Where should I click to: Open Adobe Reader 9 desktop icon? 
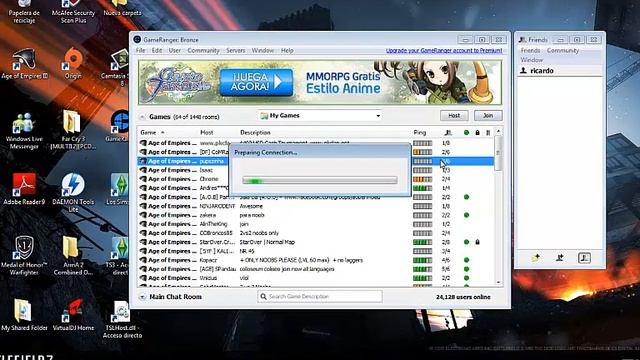click(x=24, y=189)
